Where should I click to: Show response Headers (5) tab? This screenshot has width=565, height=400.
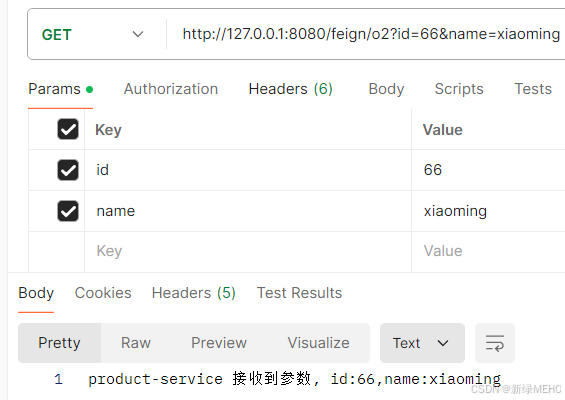tap(193, 293)
